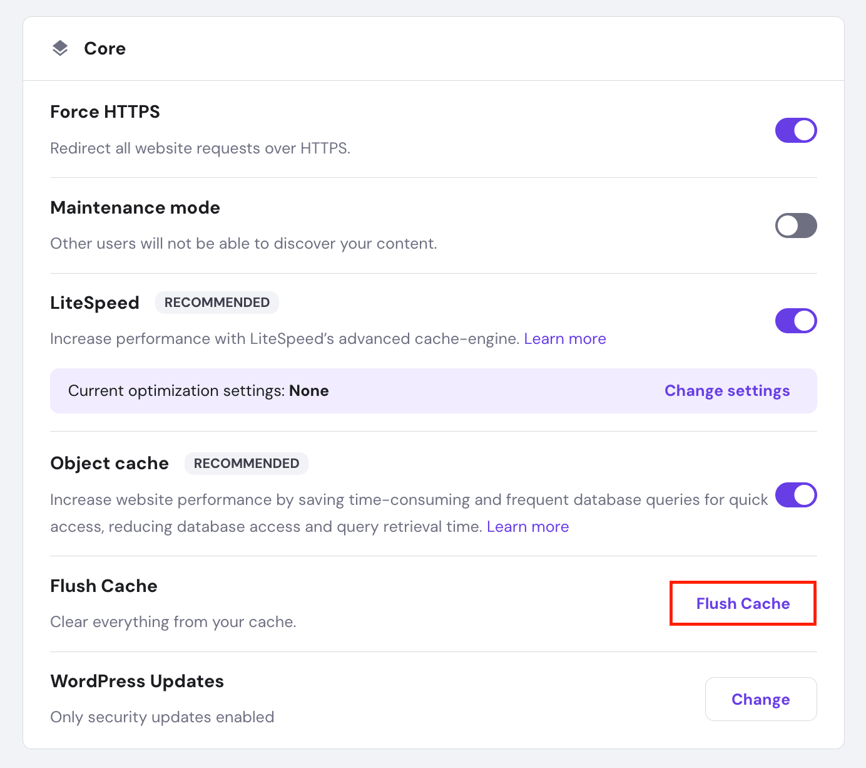The image size is (866, 768).
Task: Disable the Force HTTPS toggle
Action: (795, 130)
